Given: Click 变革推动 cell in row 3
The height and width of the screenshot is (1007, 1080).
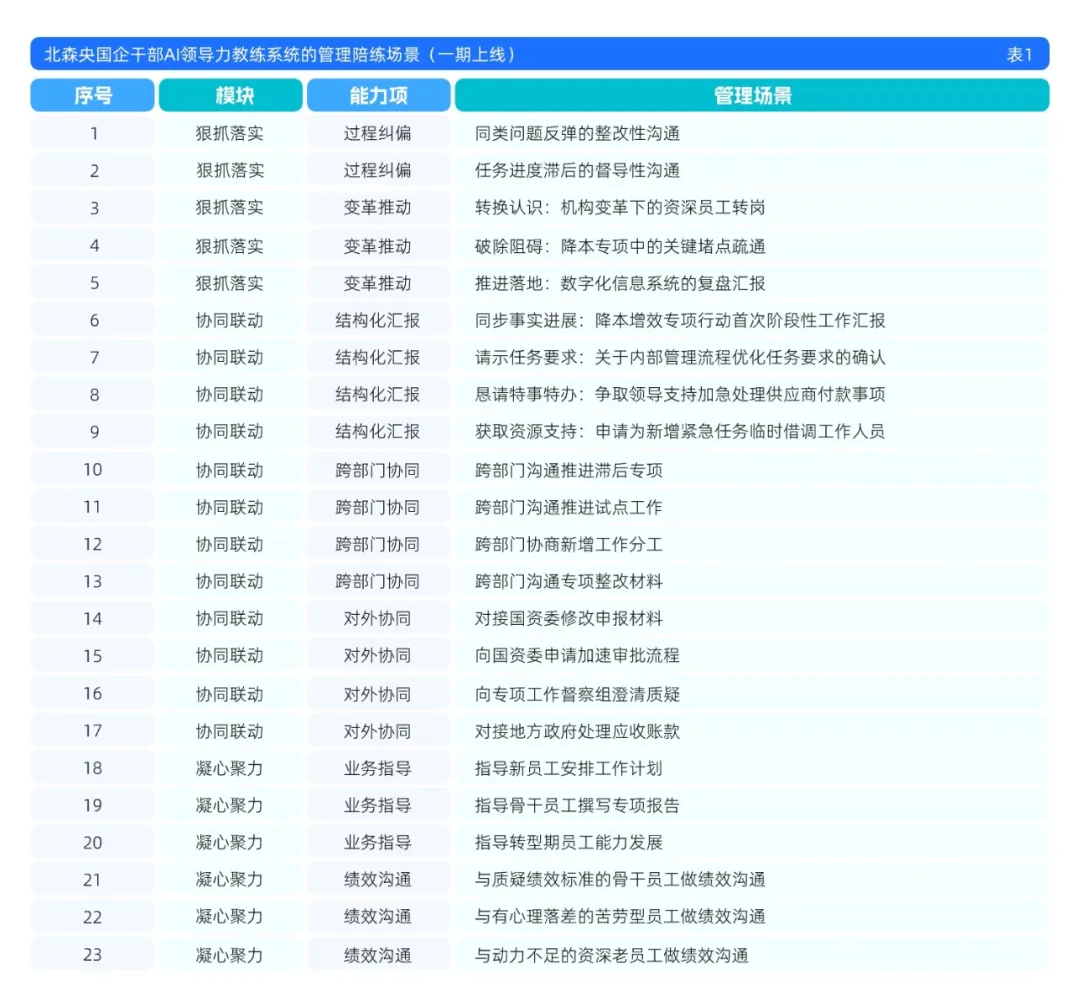Looking at the screenshot, I should tap(377, 207).
